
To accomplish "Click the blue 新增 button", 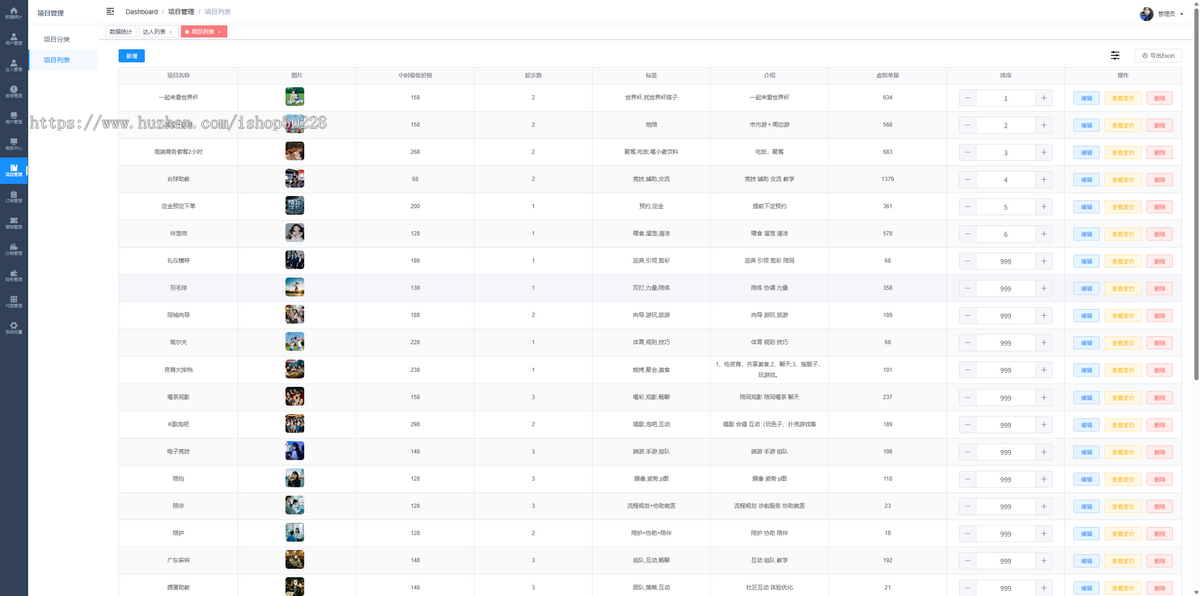I will (x=131, y=56).
